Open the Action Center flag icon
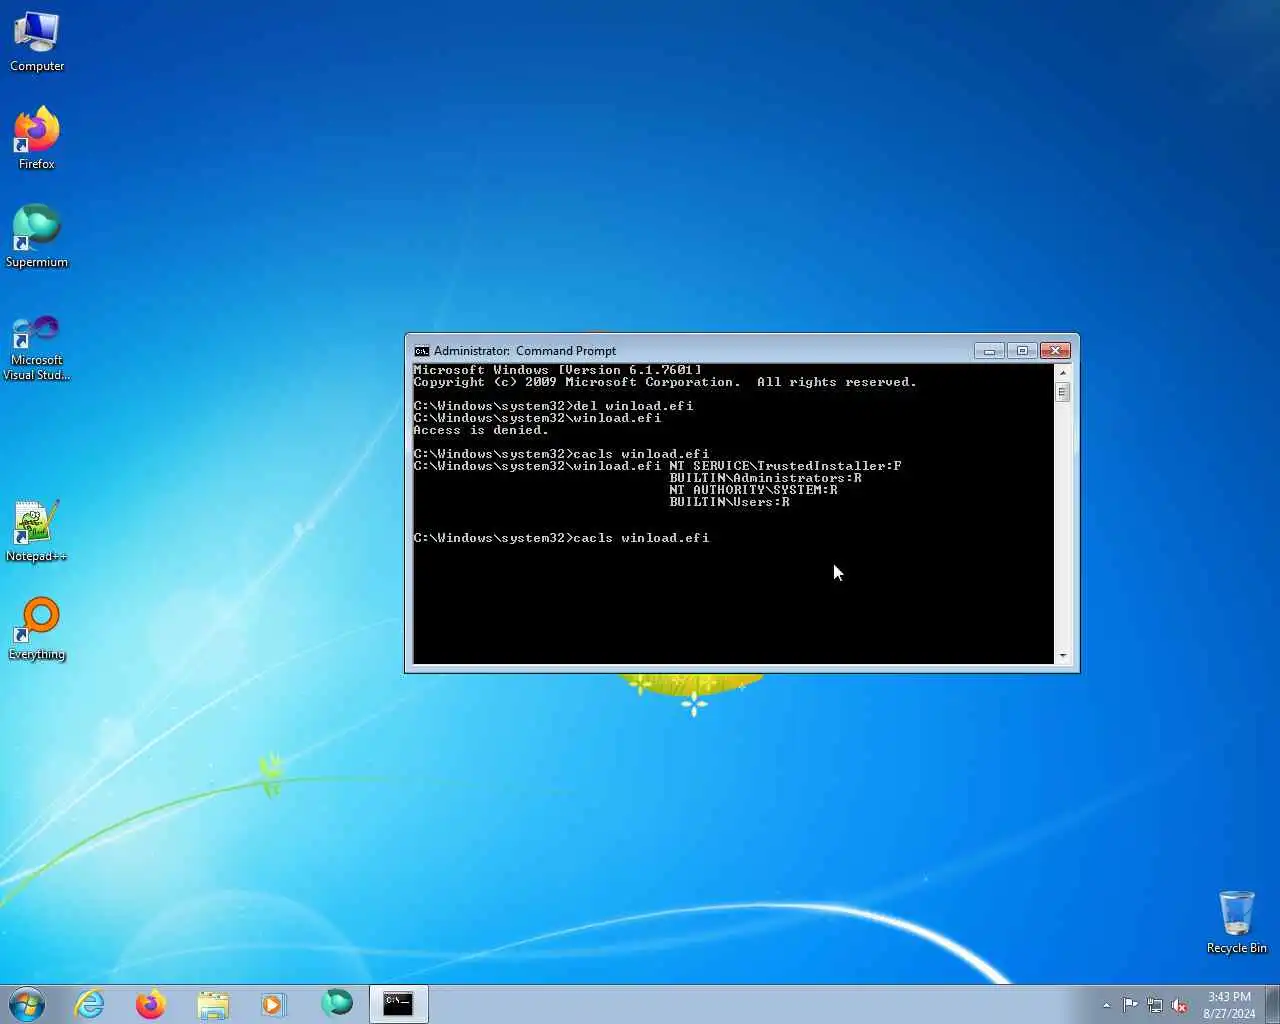 (x=1130, y=1005)
